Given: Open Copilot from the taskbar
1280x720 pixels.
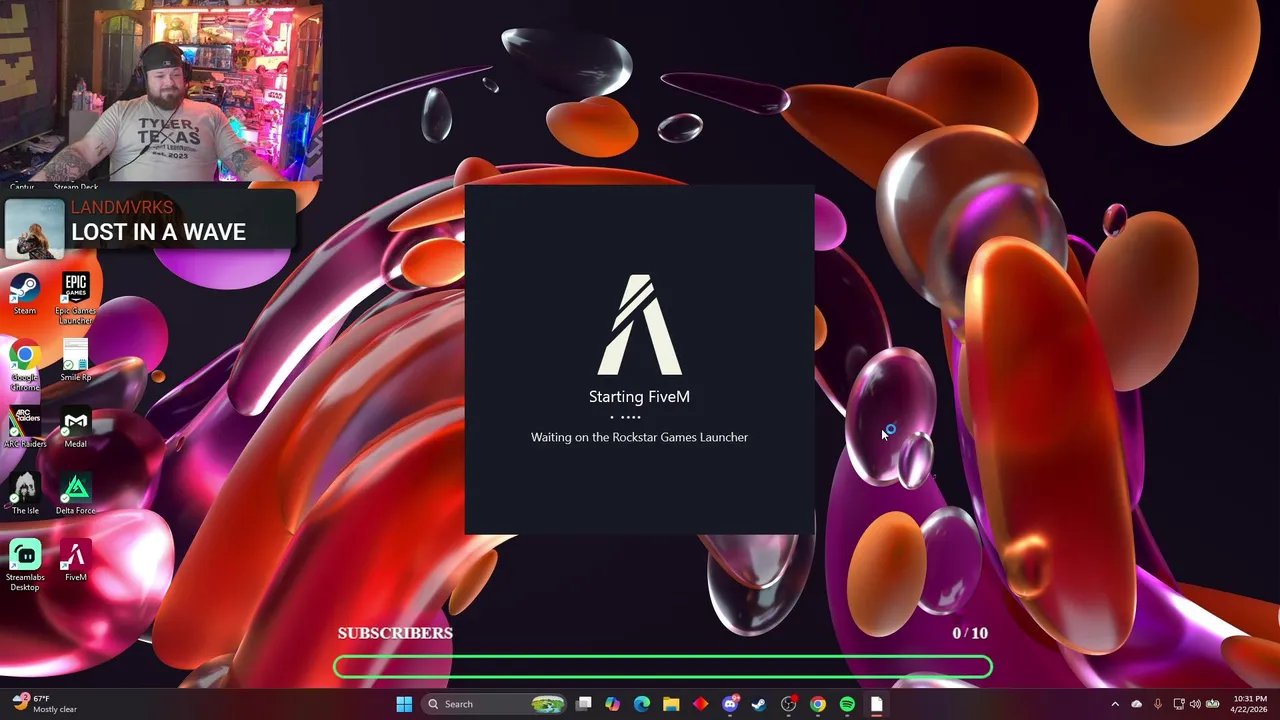Looking at the screenshot, I should [x=613, y=704].
